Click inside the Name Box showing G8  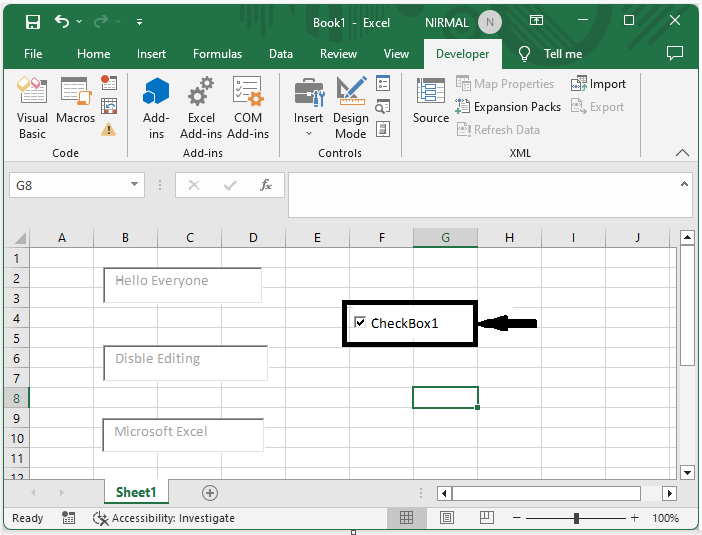[x=69, y=185]
